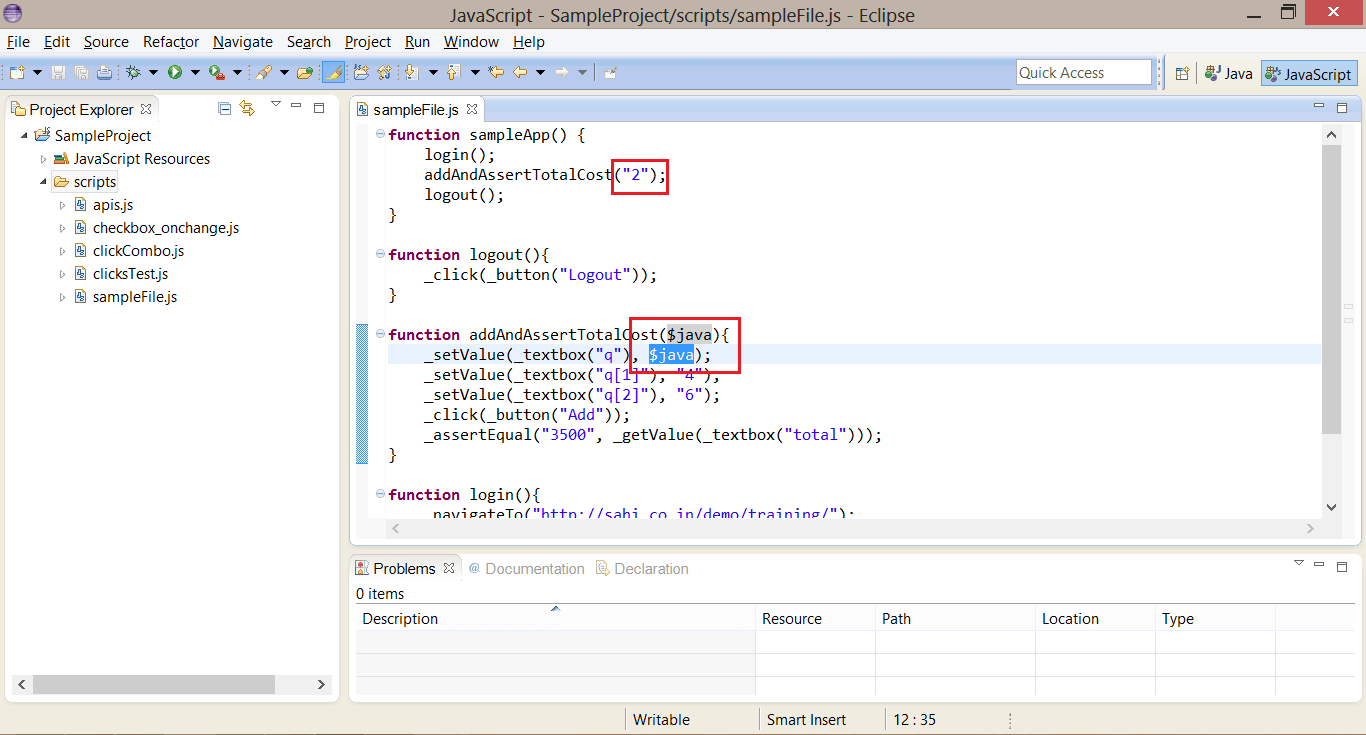The width and height of the screenshot is (1366, 735).
Task: Toggle the JavaScript perspective button
Action: coord(1308,72)
